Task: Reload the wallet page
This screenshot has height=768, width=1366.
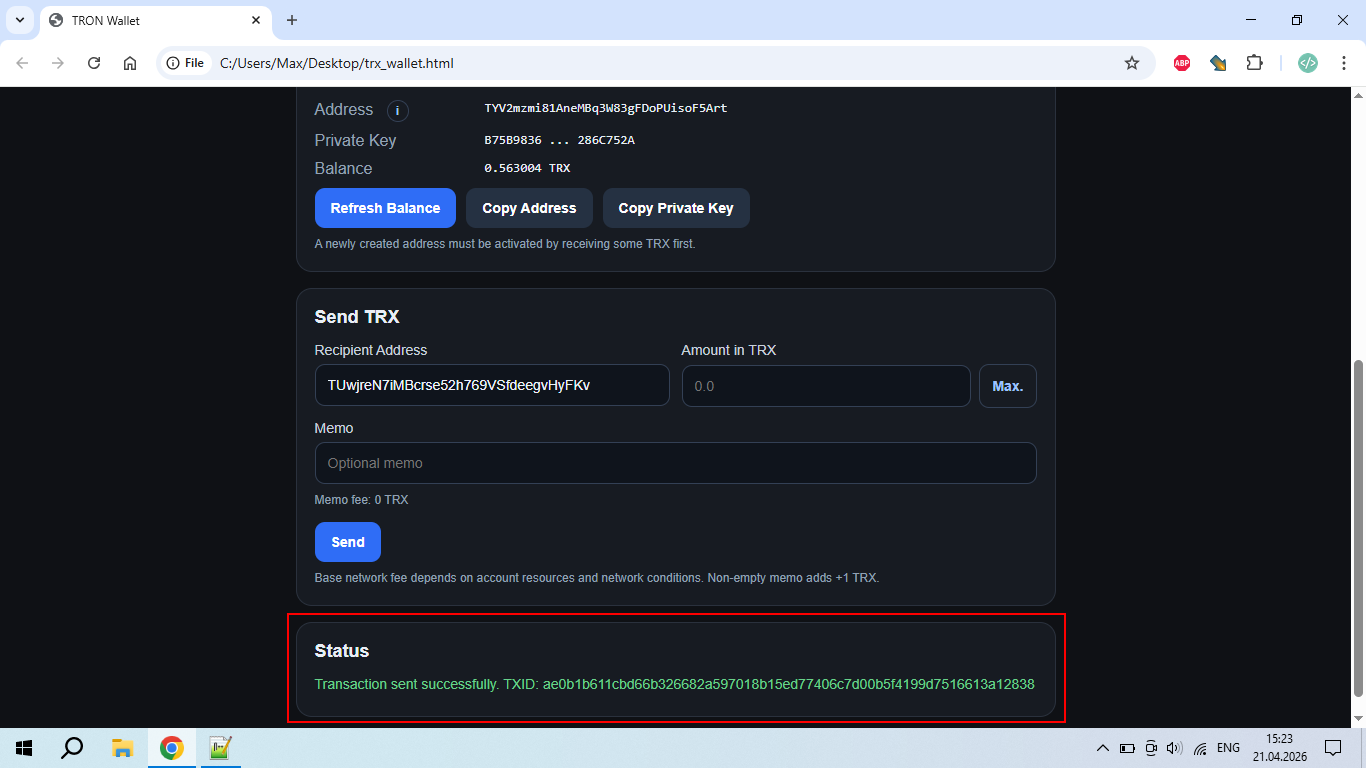Action: point(94,63)
